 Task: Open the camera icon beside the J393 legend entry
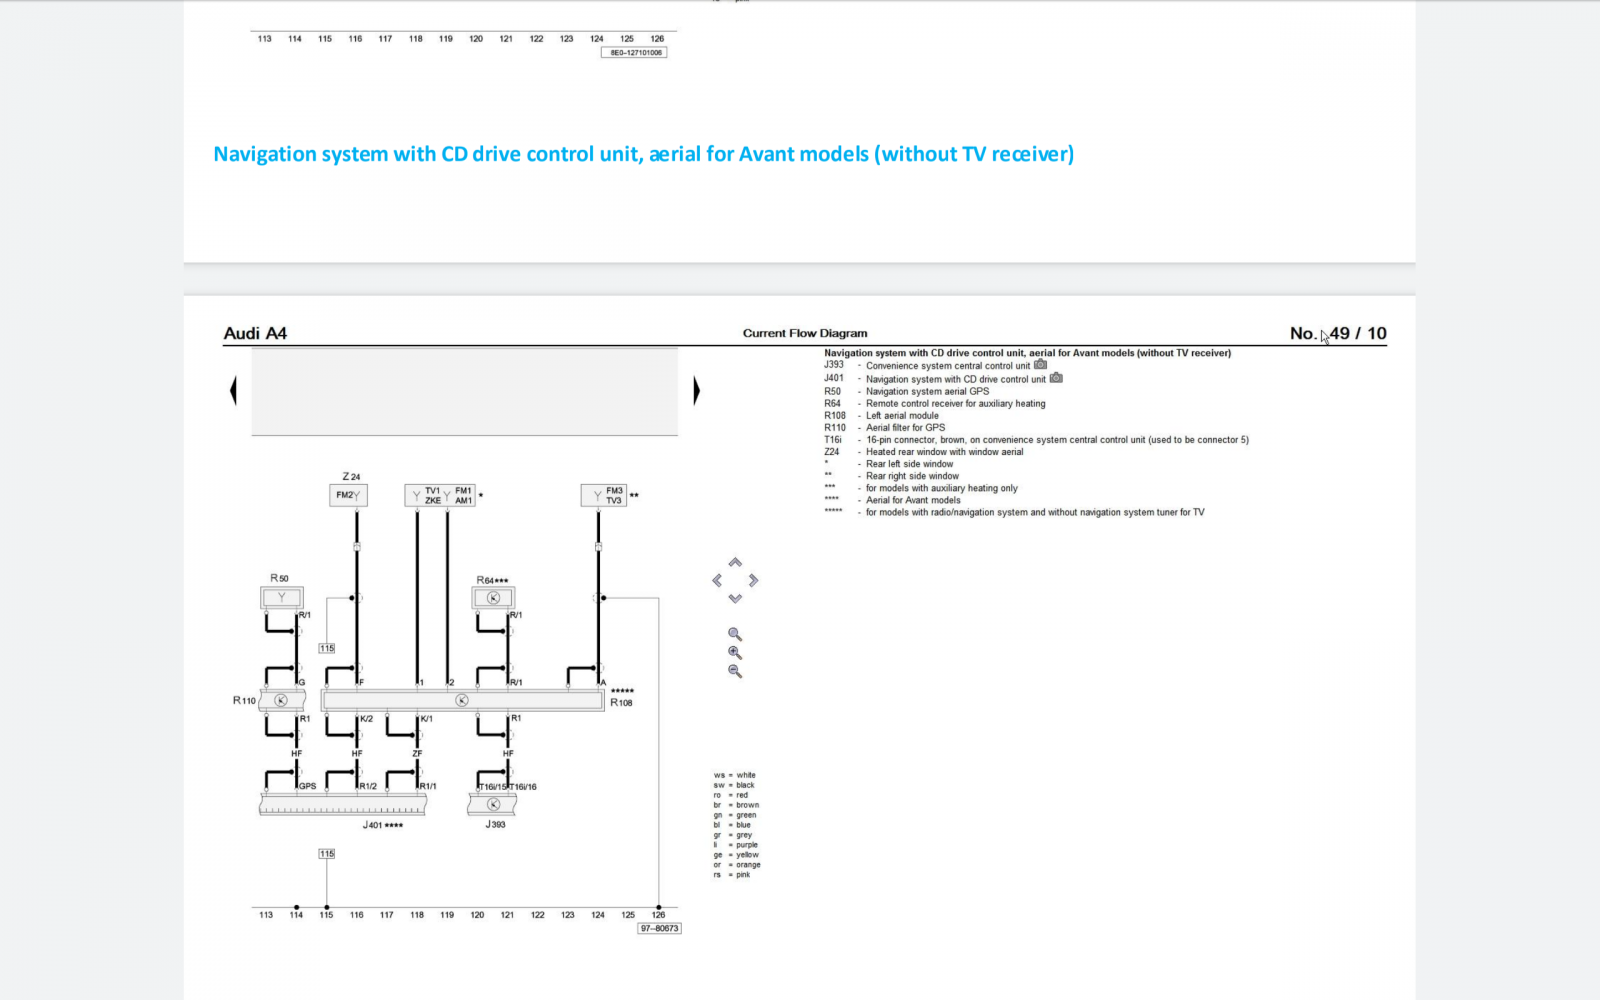pyautogui.click(x=1040, y=365)
